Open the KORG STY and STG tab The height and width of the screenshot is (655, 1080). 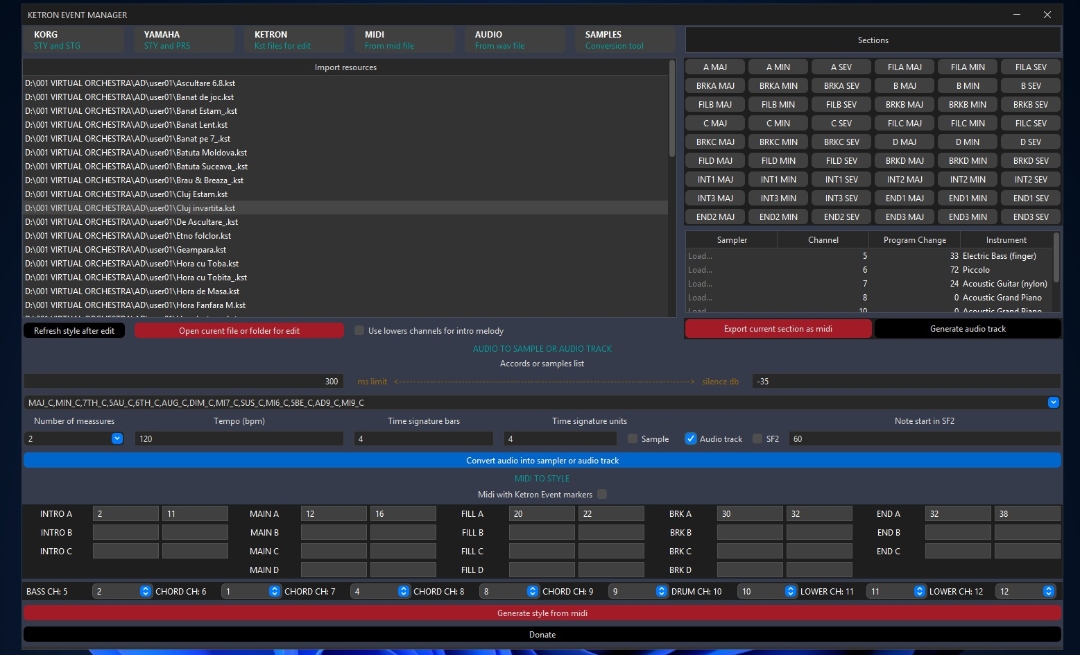pos(73,40)
